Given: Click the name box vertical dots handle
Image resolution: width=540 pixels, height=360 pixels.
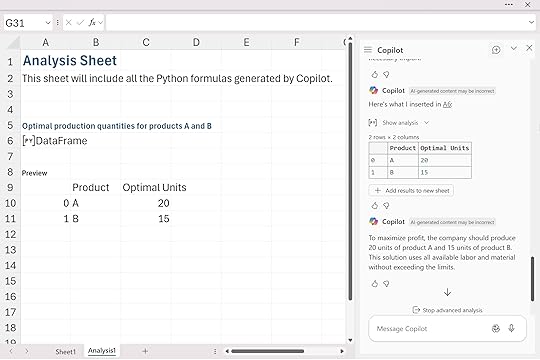Looking at the screenshot, I should point(57,23).
